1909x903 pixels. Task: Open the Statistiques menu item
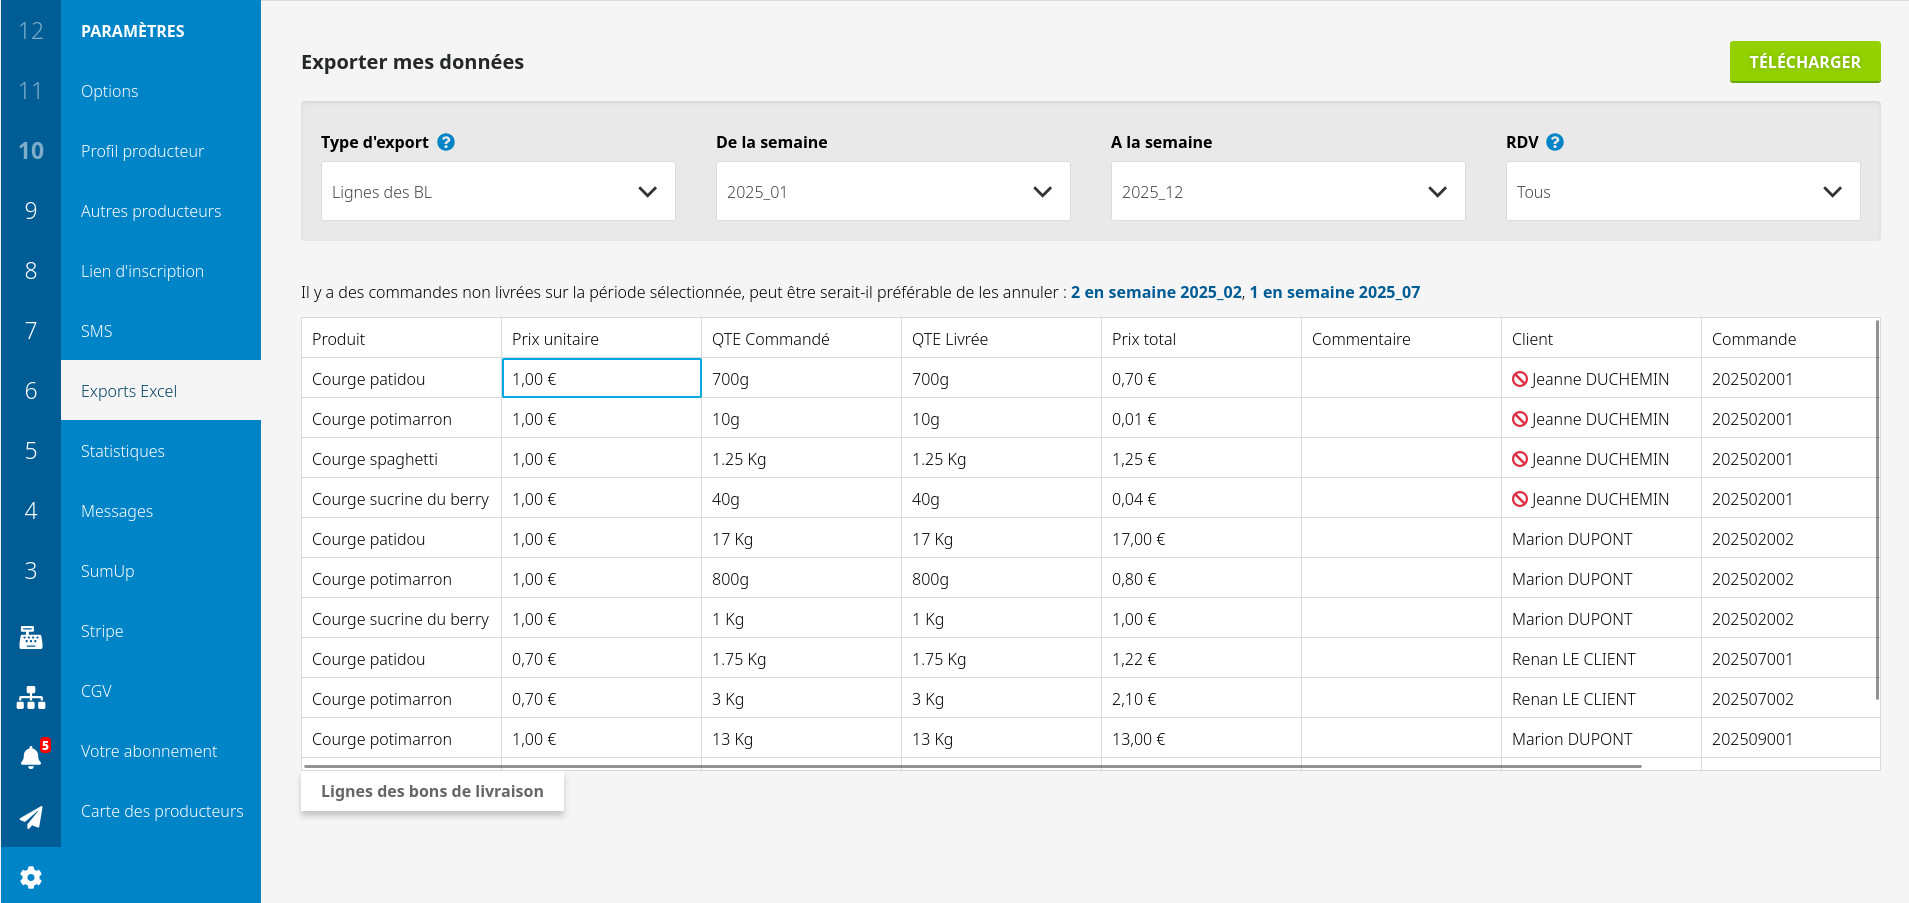pyautogui.click(x=123, y=451)
